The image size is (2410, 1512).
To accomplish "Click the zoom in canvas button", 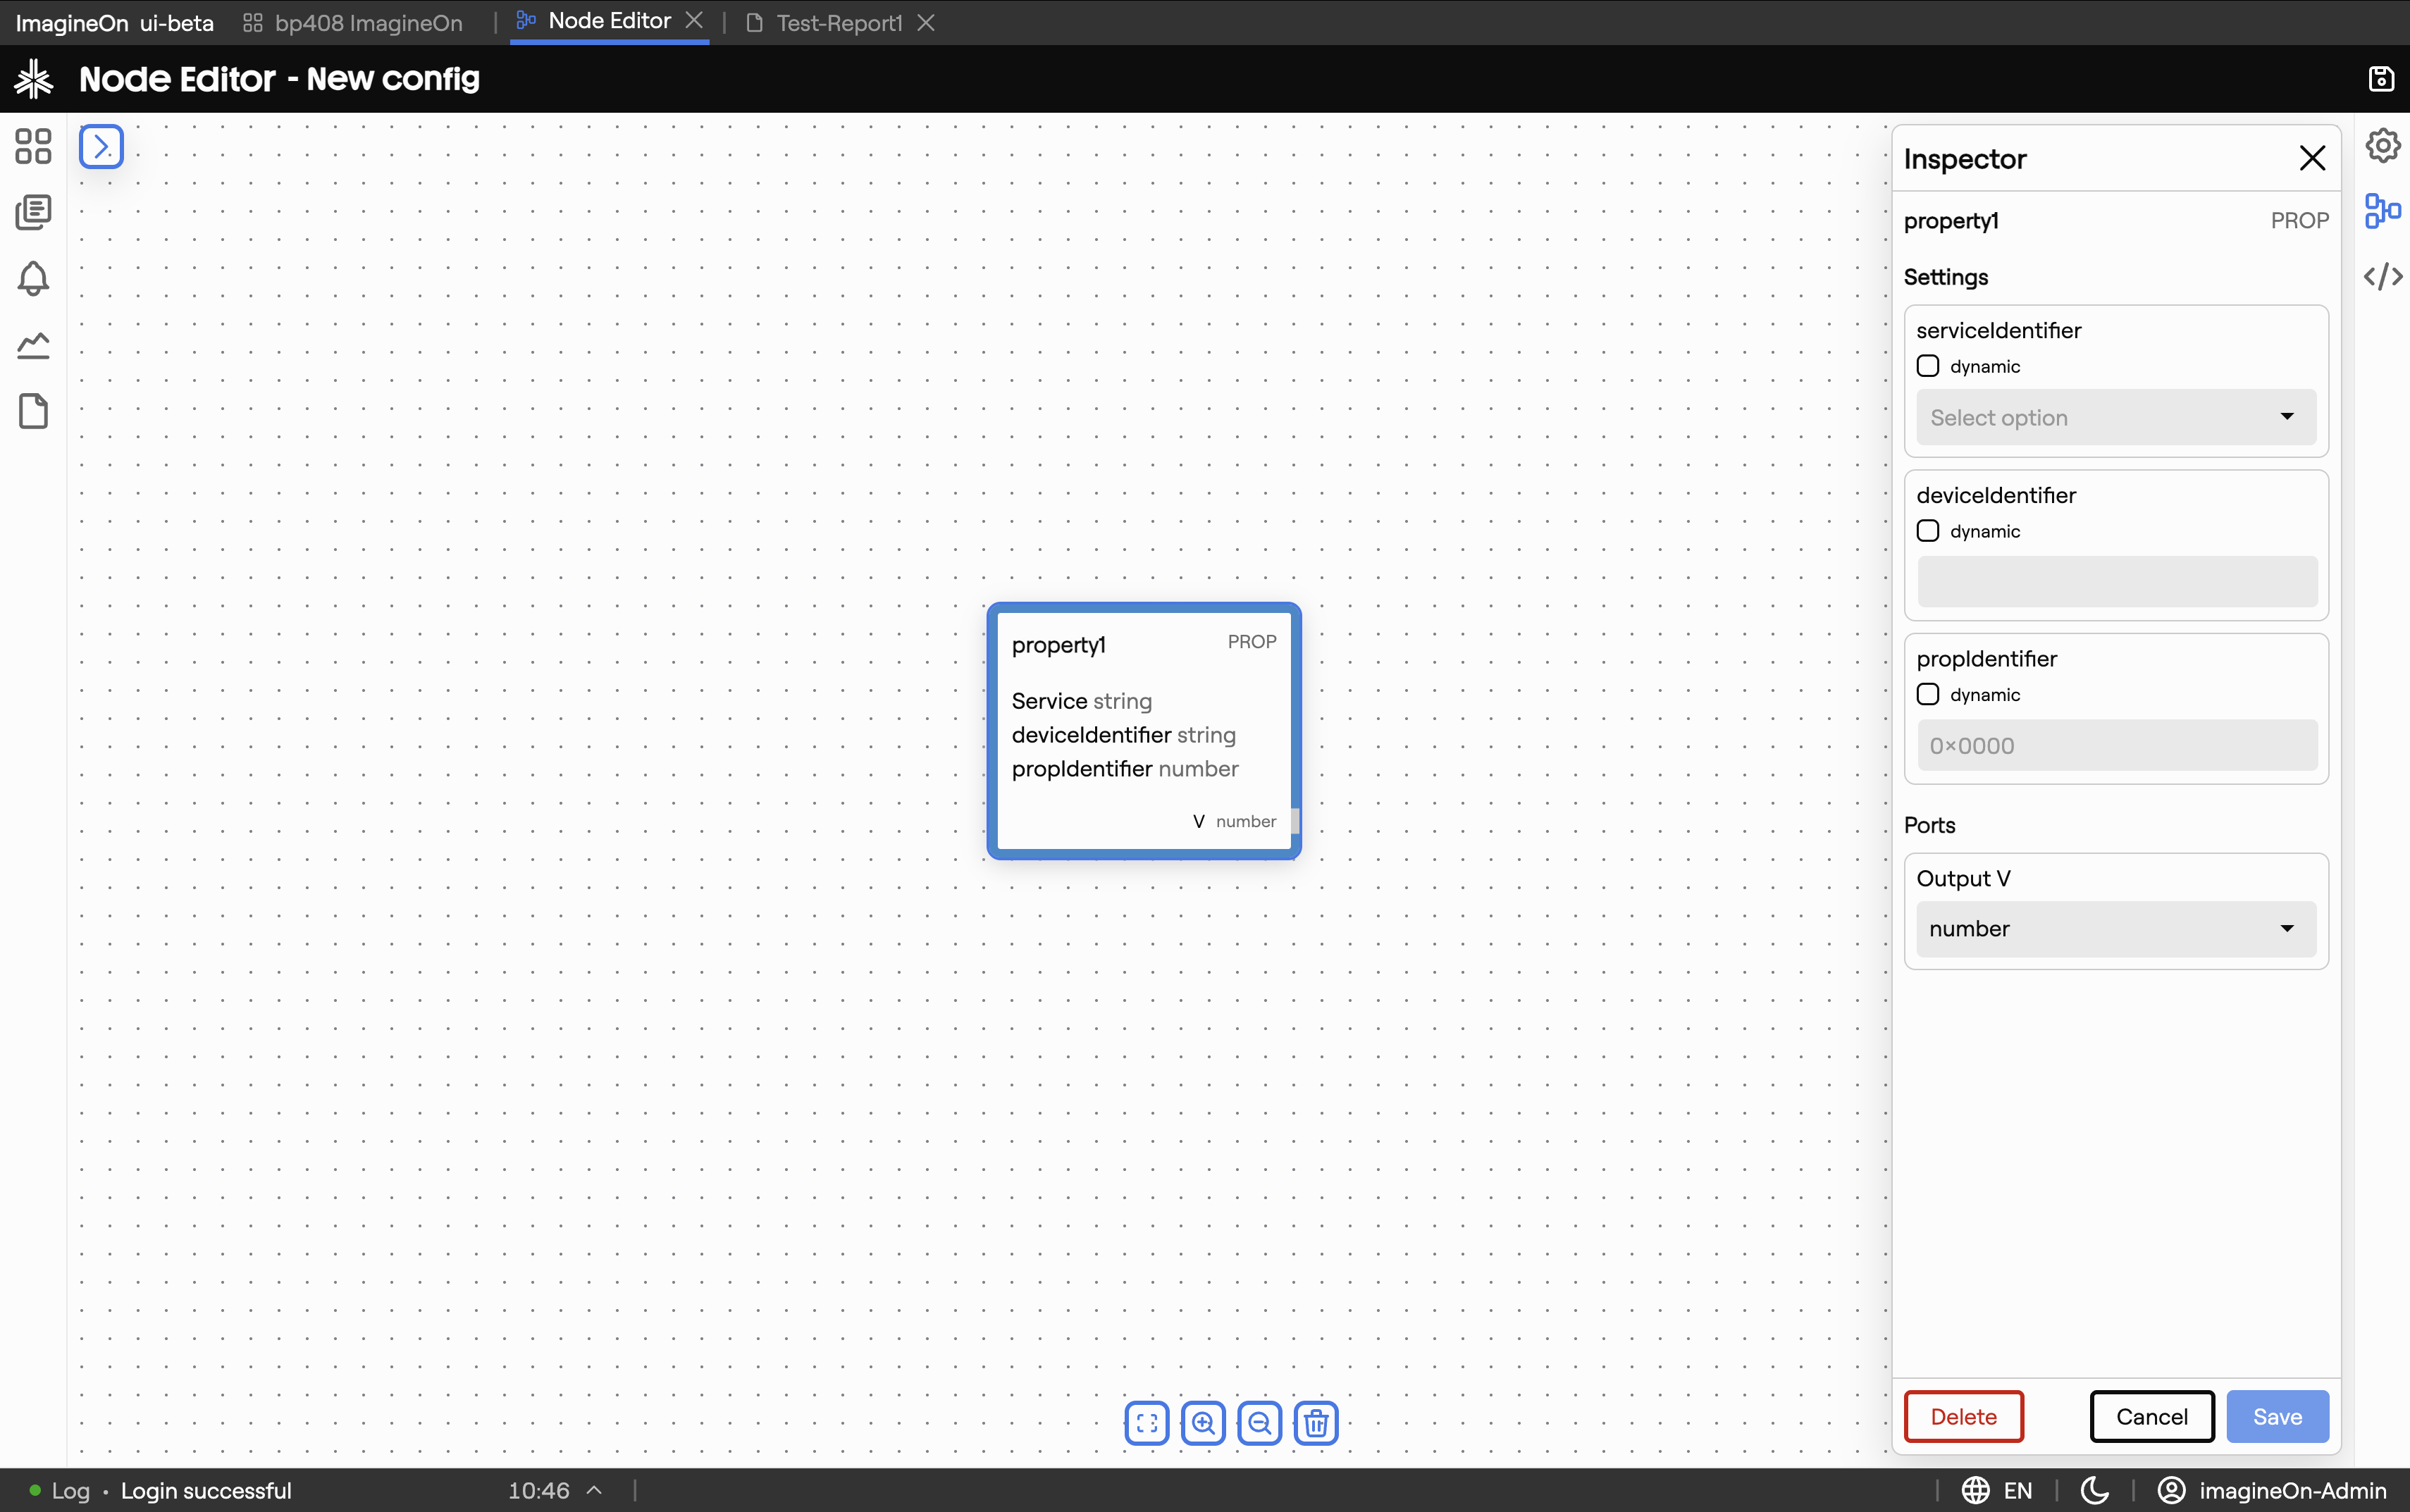I will [1203, 1422].
